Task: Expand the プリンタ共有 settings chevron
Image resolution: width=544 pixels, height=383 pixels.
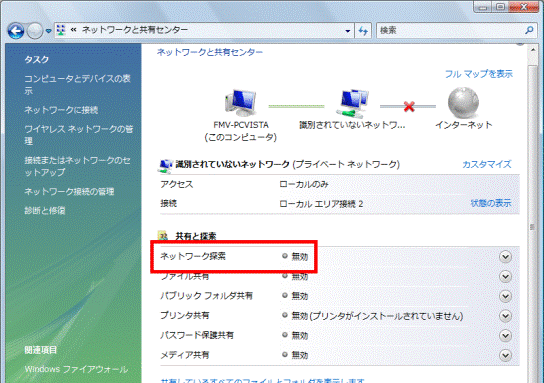Action: pyautogui.click(x=505, y=316)
